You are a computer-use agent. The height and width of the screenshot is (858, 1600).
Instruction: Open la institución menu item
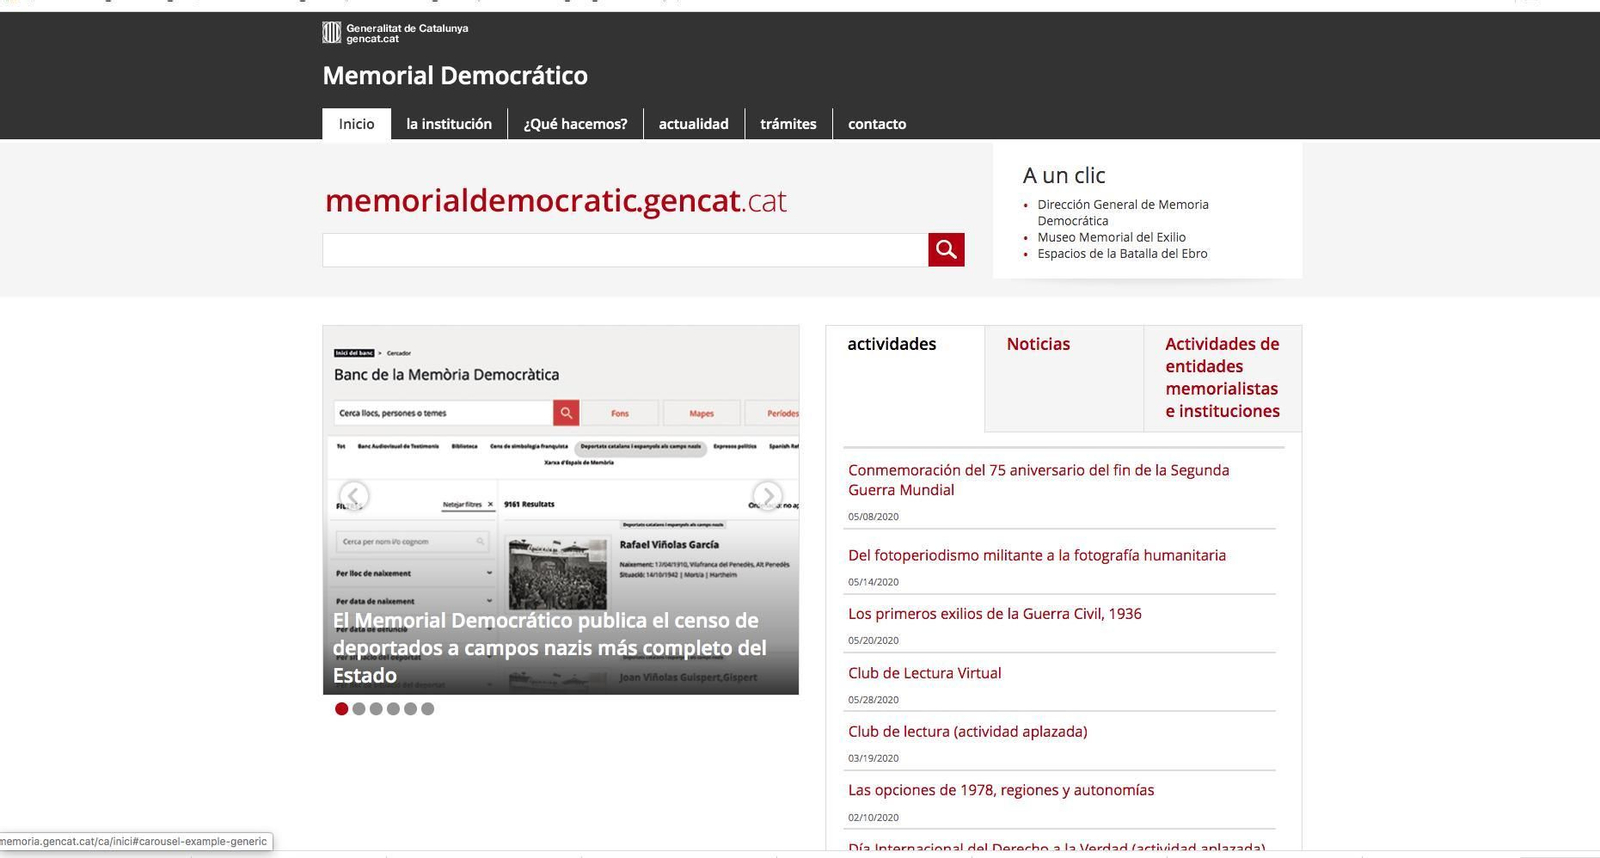pyautogui.click(x=449, y=124)
